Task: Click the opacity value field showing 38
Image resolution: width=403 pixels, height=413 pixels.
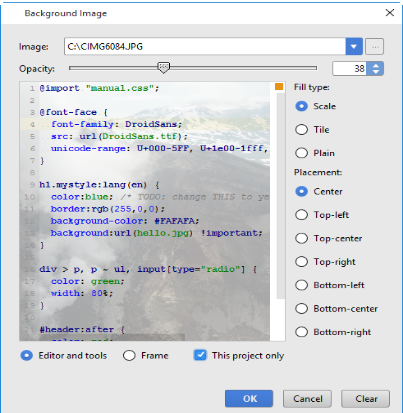Action: point(349,69)
